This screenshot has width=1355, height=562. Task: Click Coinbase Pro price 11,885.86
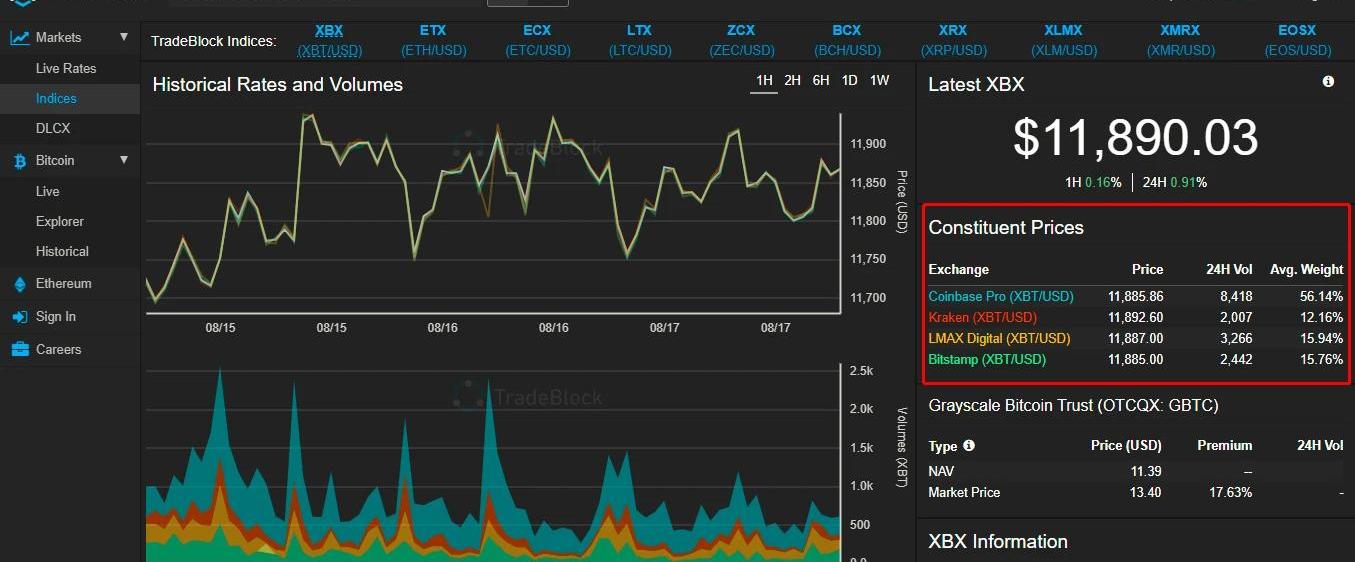tap(1135, 297)
